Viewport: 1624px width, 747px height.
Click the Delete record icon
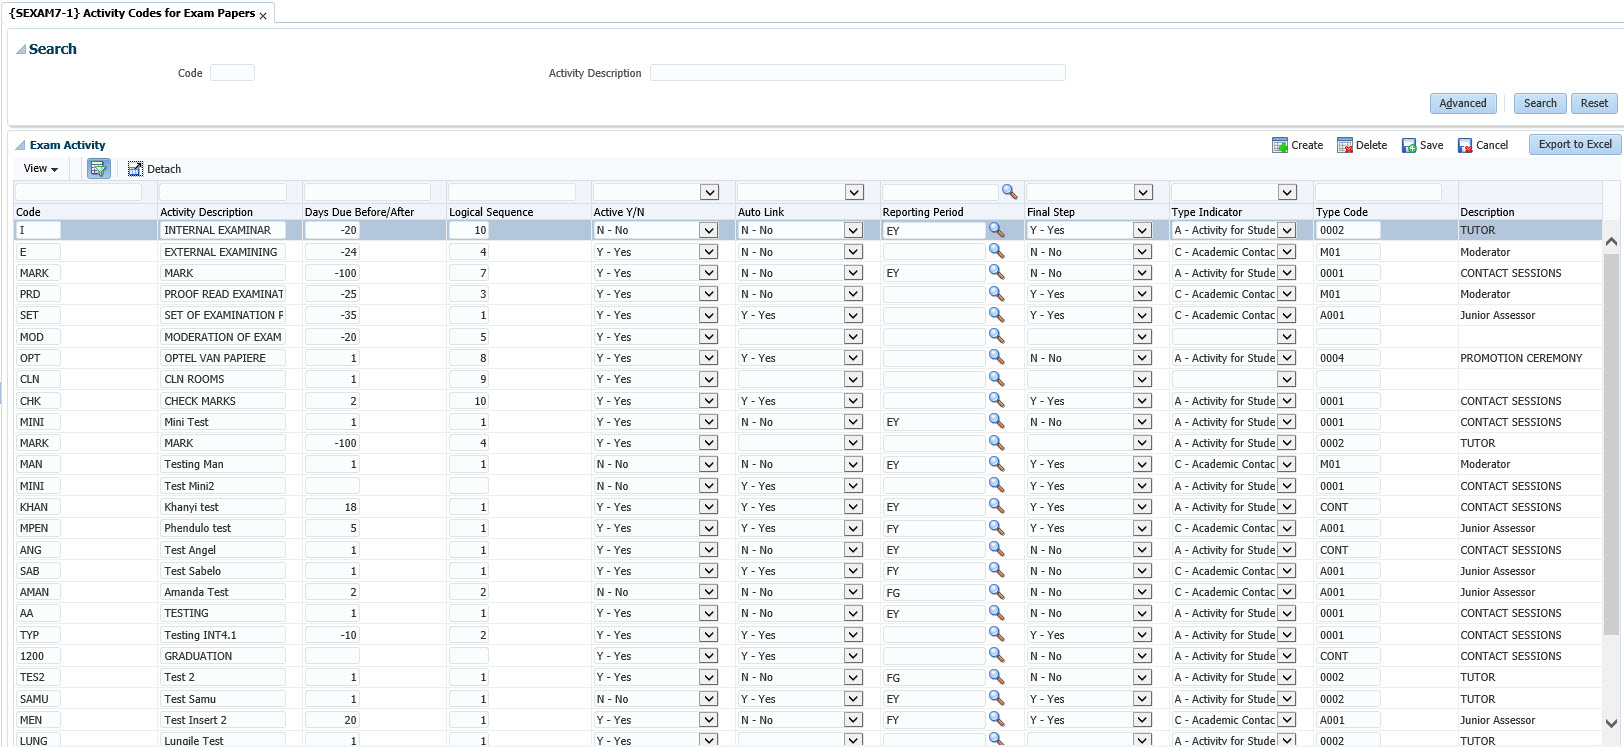tap(1345, 145)
